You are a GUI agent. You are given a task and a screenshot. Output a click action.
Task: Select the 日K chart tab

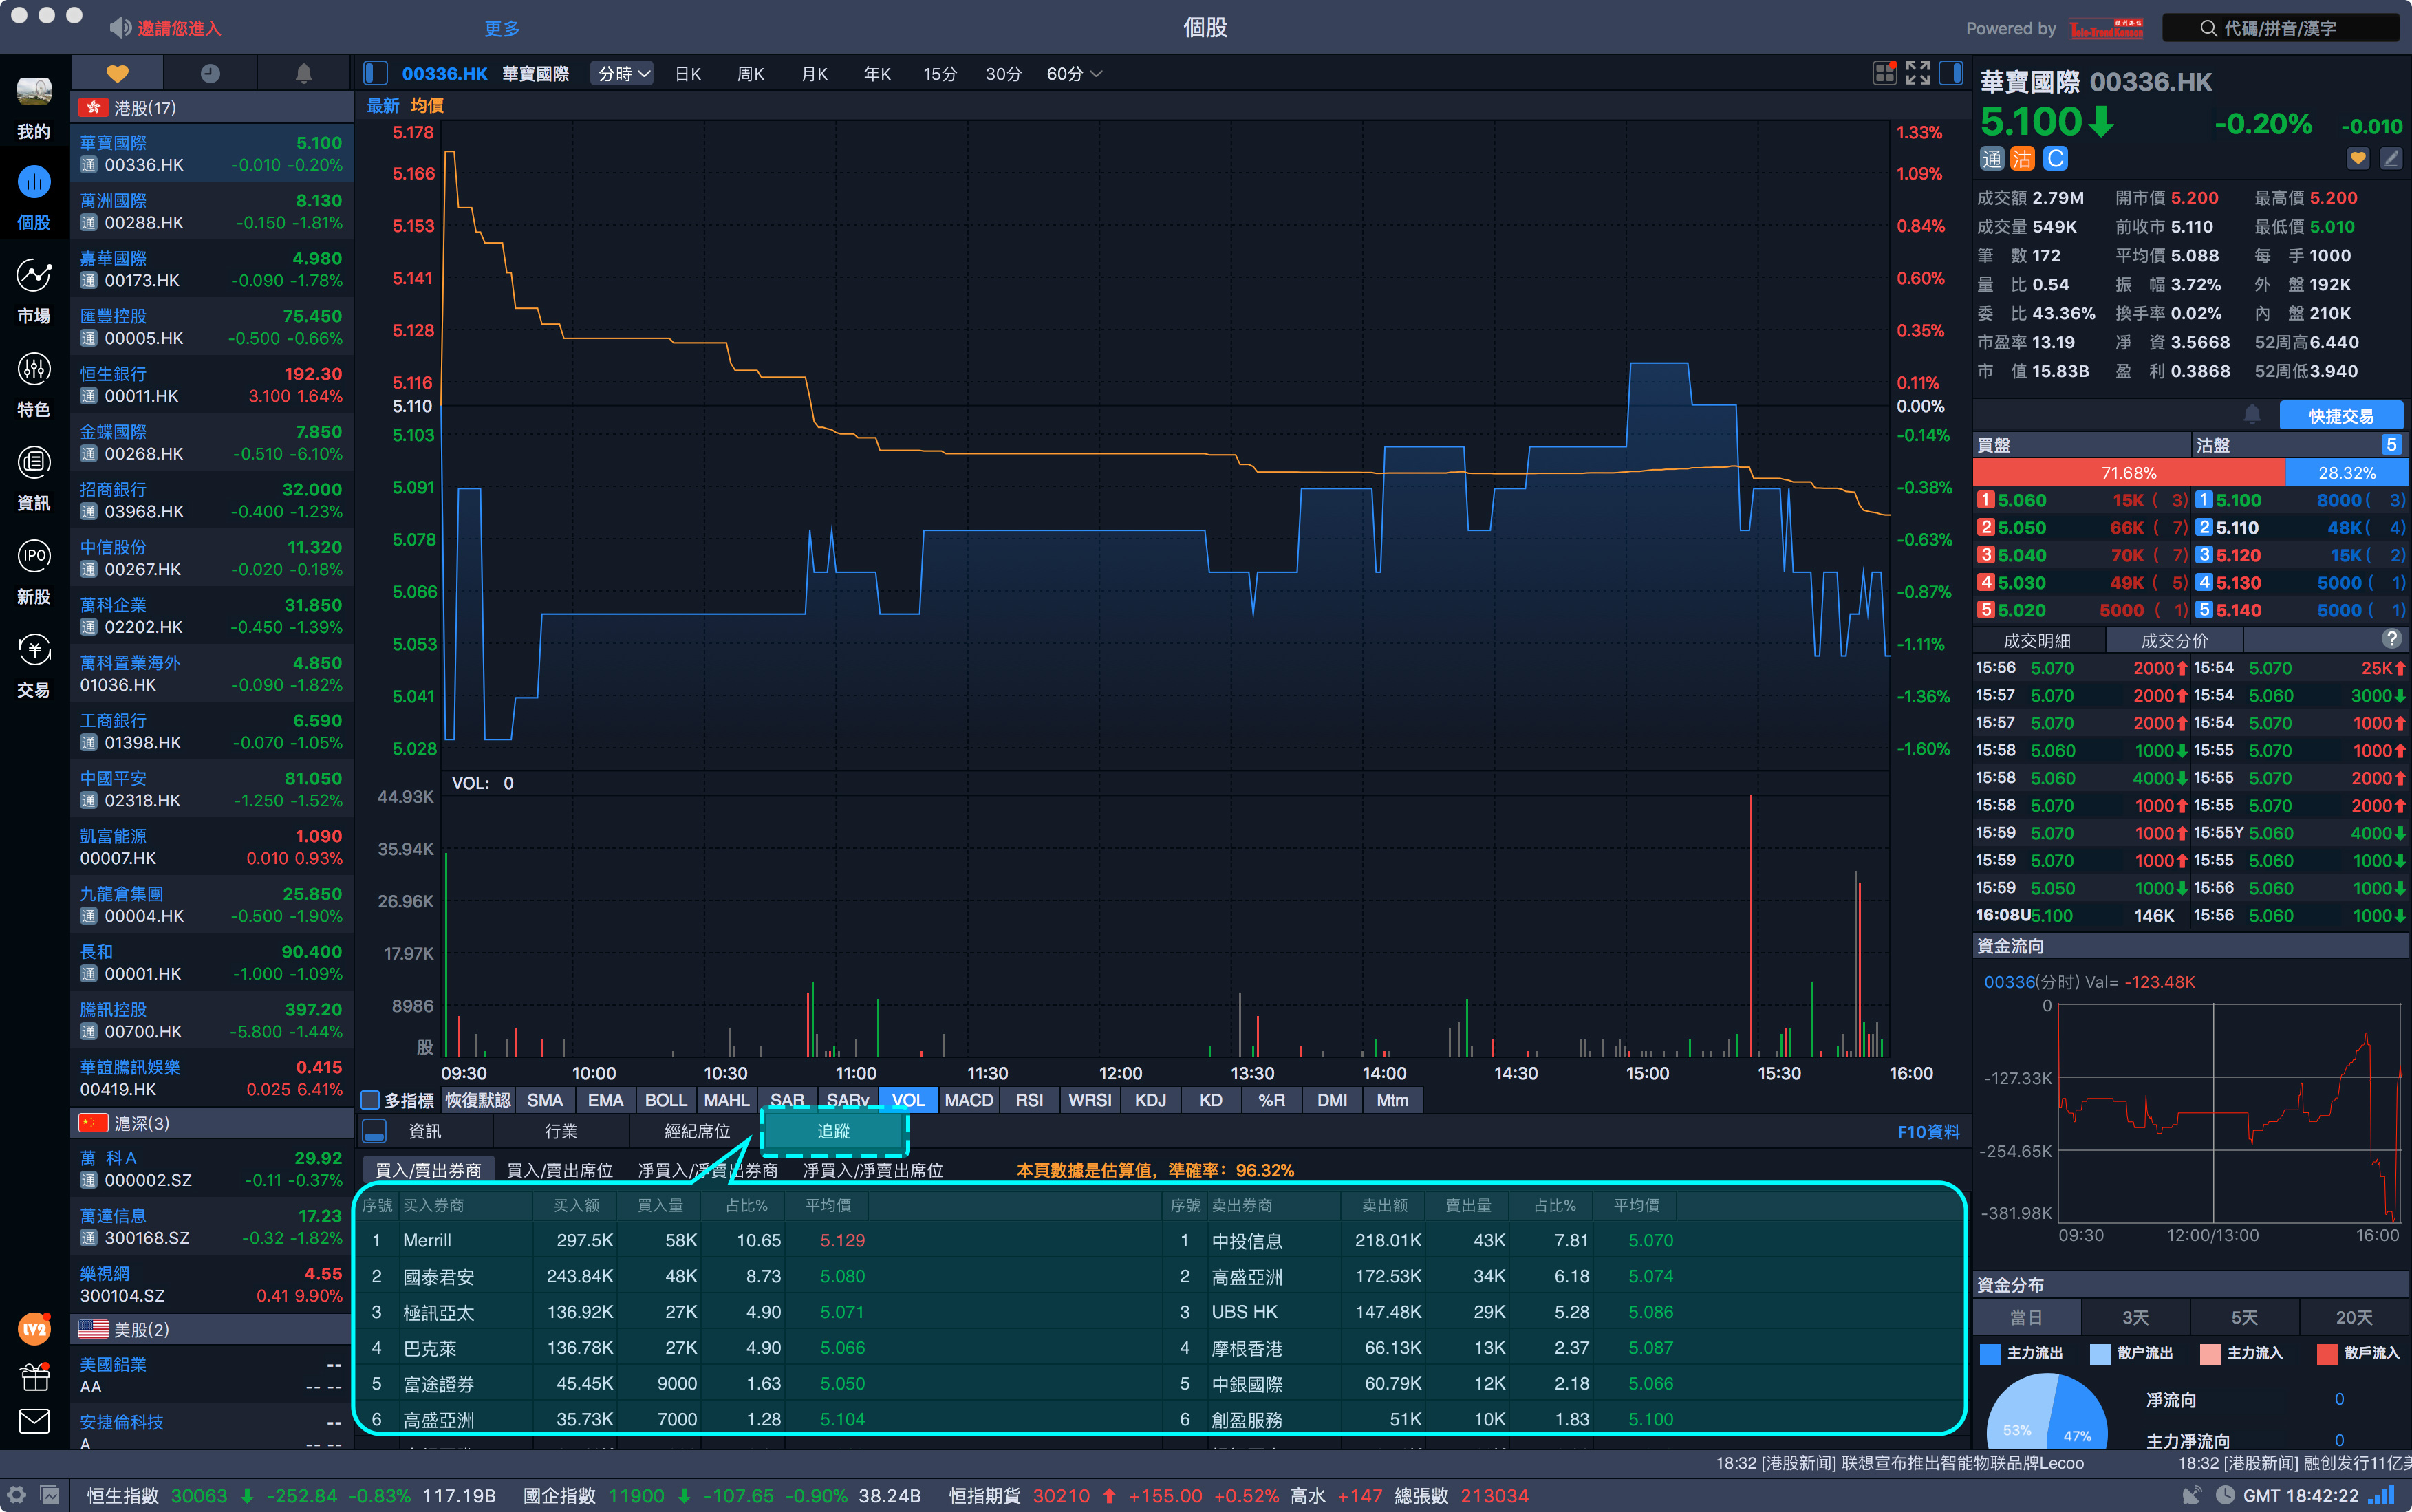688,74
